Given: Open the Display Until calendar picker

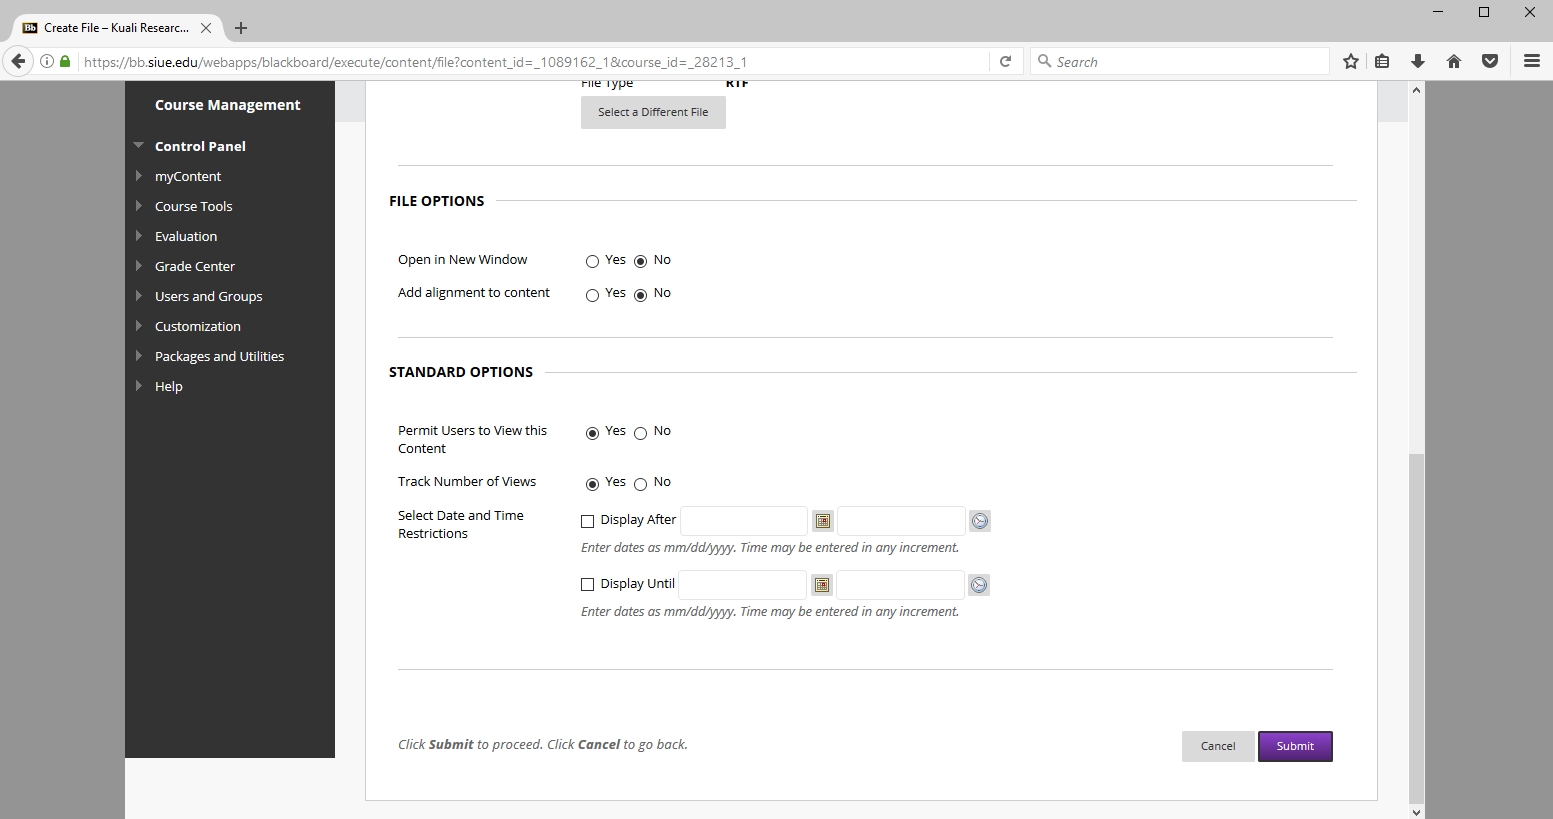Looking at the screenshot, I should pos(822,585).
